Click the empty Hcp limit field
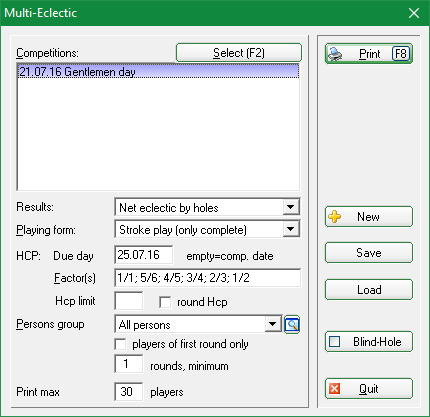The height and width of the screenshot is (417, 430). click(129, 301)
